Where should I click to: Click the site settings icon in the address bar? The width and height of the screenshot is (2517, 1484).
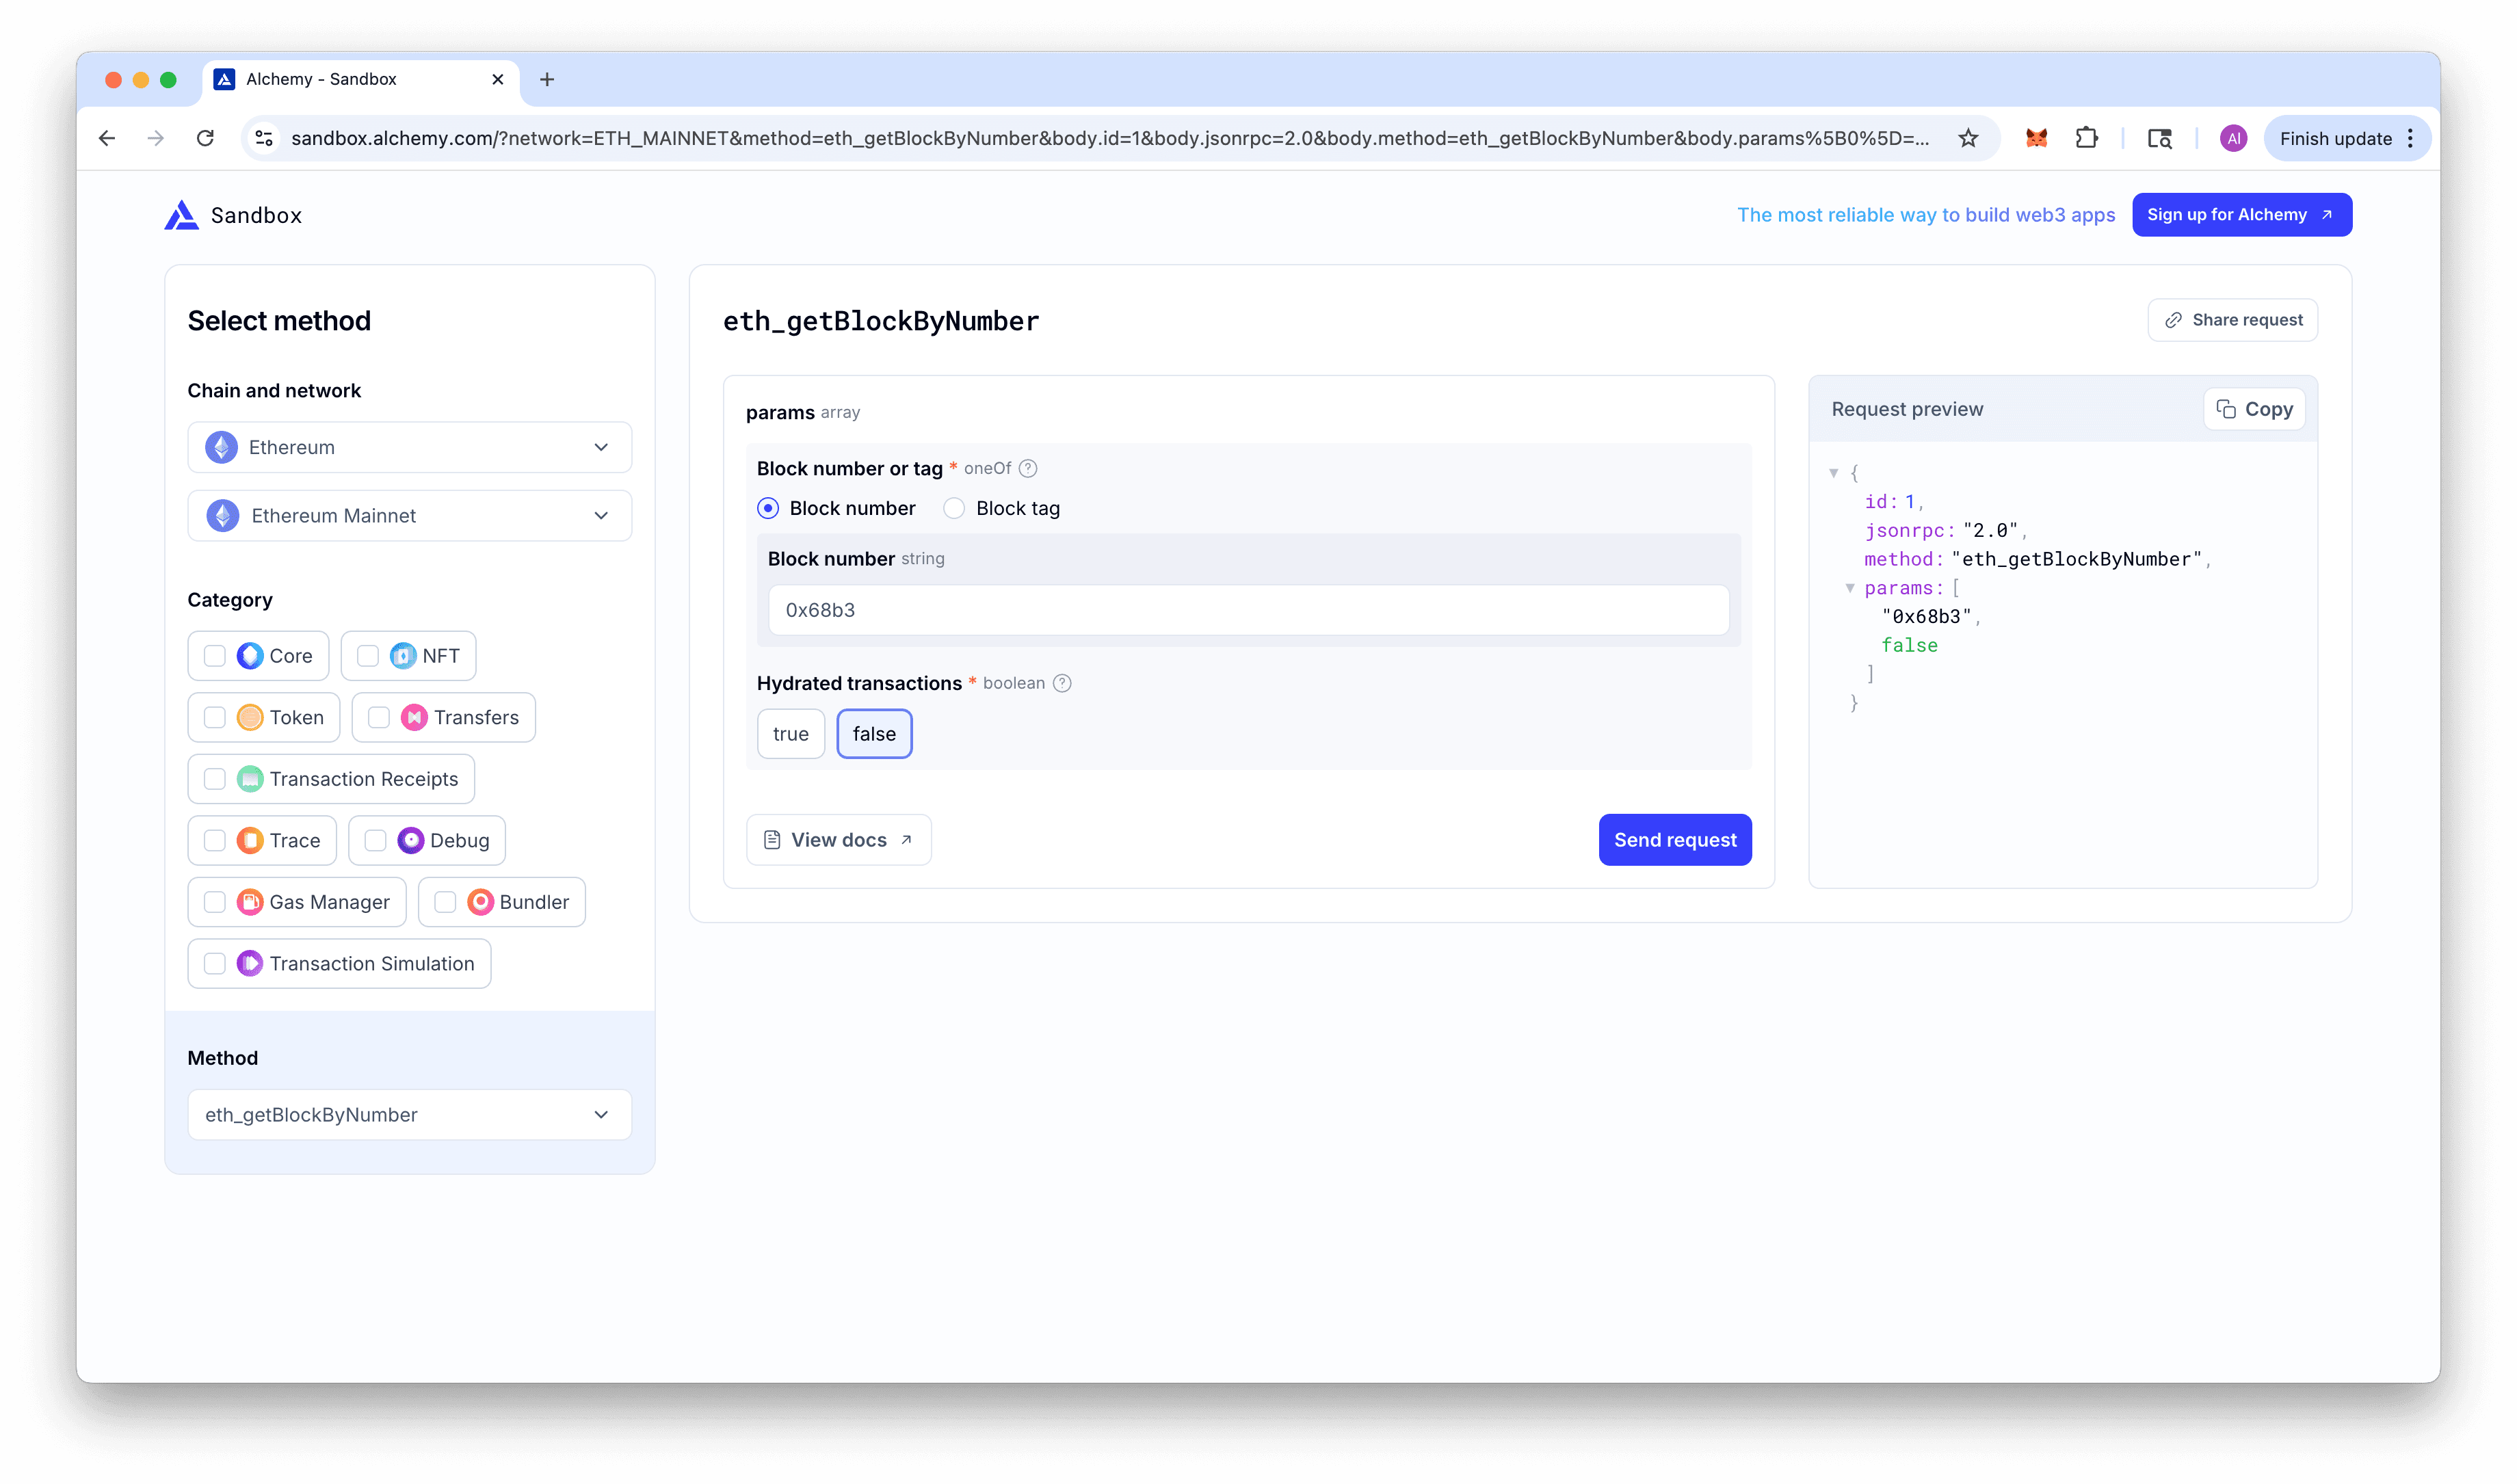[x=264, y=138]
